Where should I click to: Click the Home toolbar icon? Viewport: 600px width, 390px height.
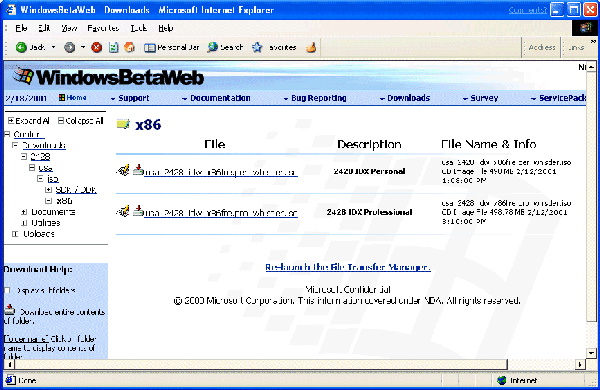point(130,47)
